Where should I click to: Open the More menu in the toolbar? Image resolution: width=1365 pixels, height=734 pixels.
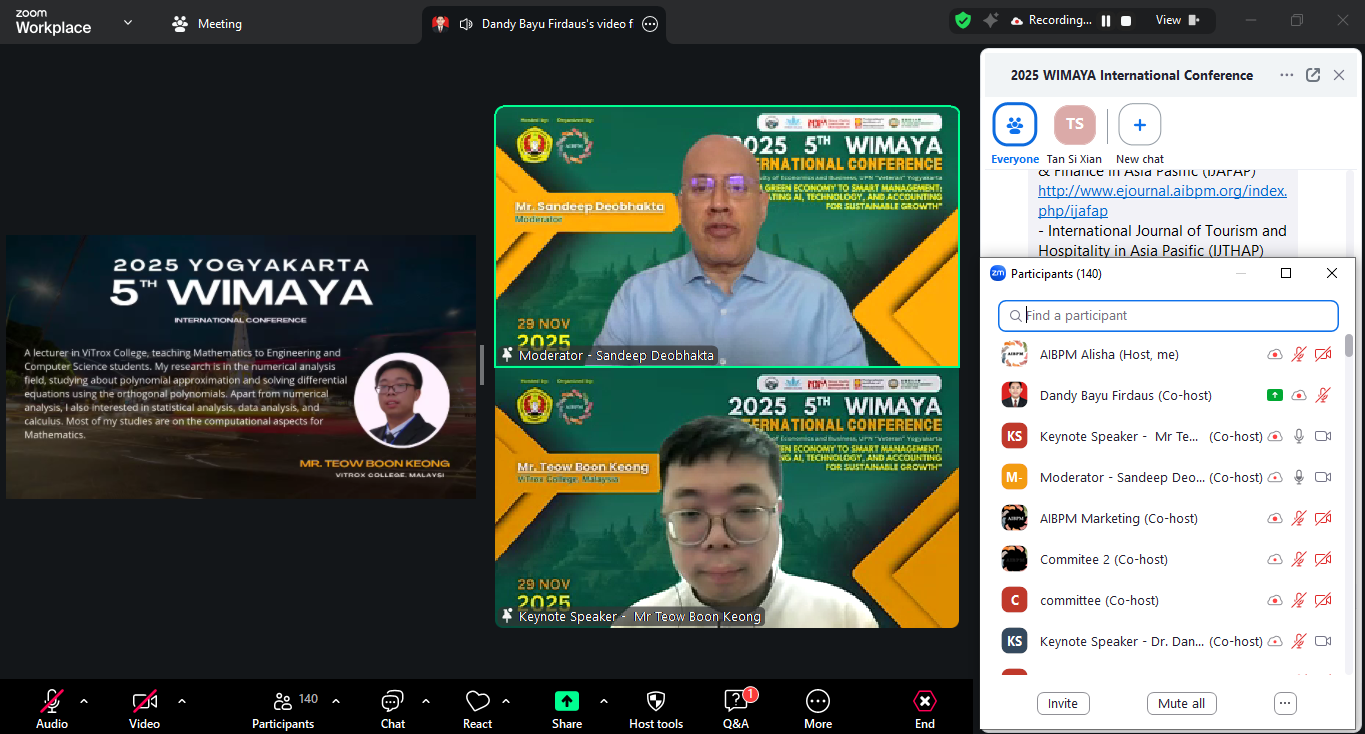pos(818,702)
